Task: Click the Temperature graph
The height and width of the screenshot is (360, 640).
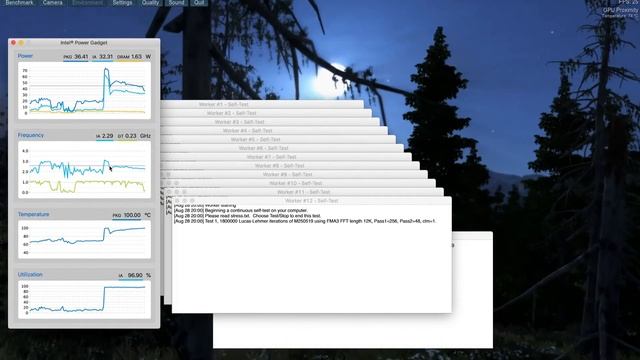Action: 84,239
